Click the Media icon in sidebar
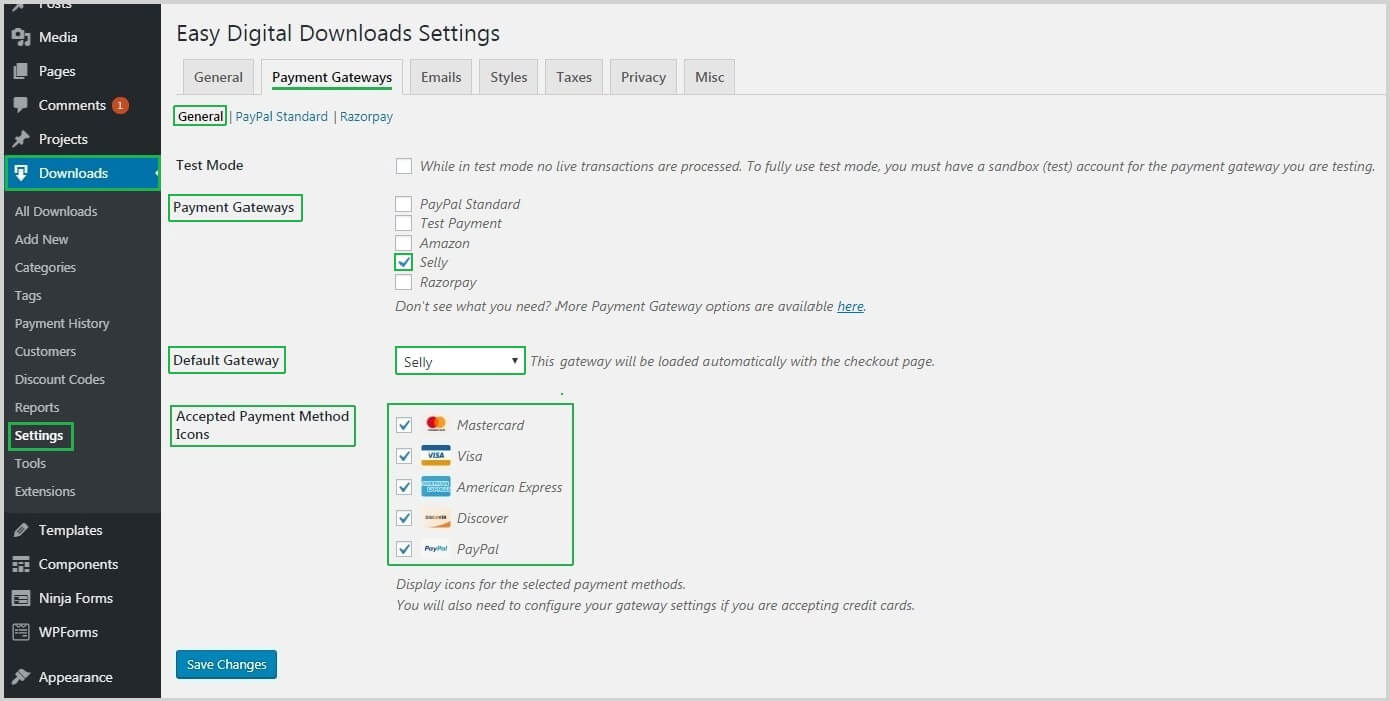The height and width of the screenshot is (701, 1390). click(21, 37)
